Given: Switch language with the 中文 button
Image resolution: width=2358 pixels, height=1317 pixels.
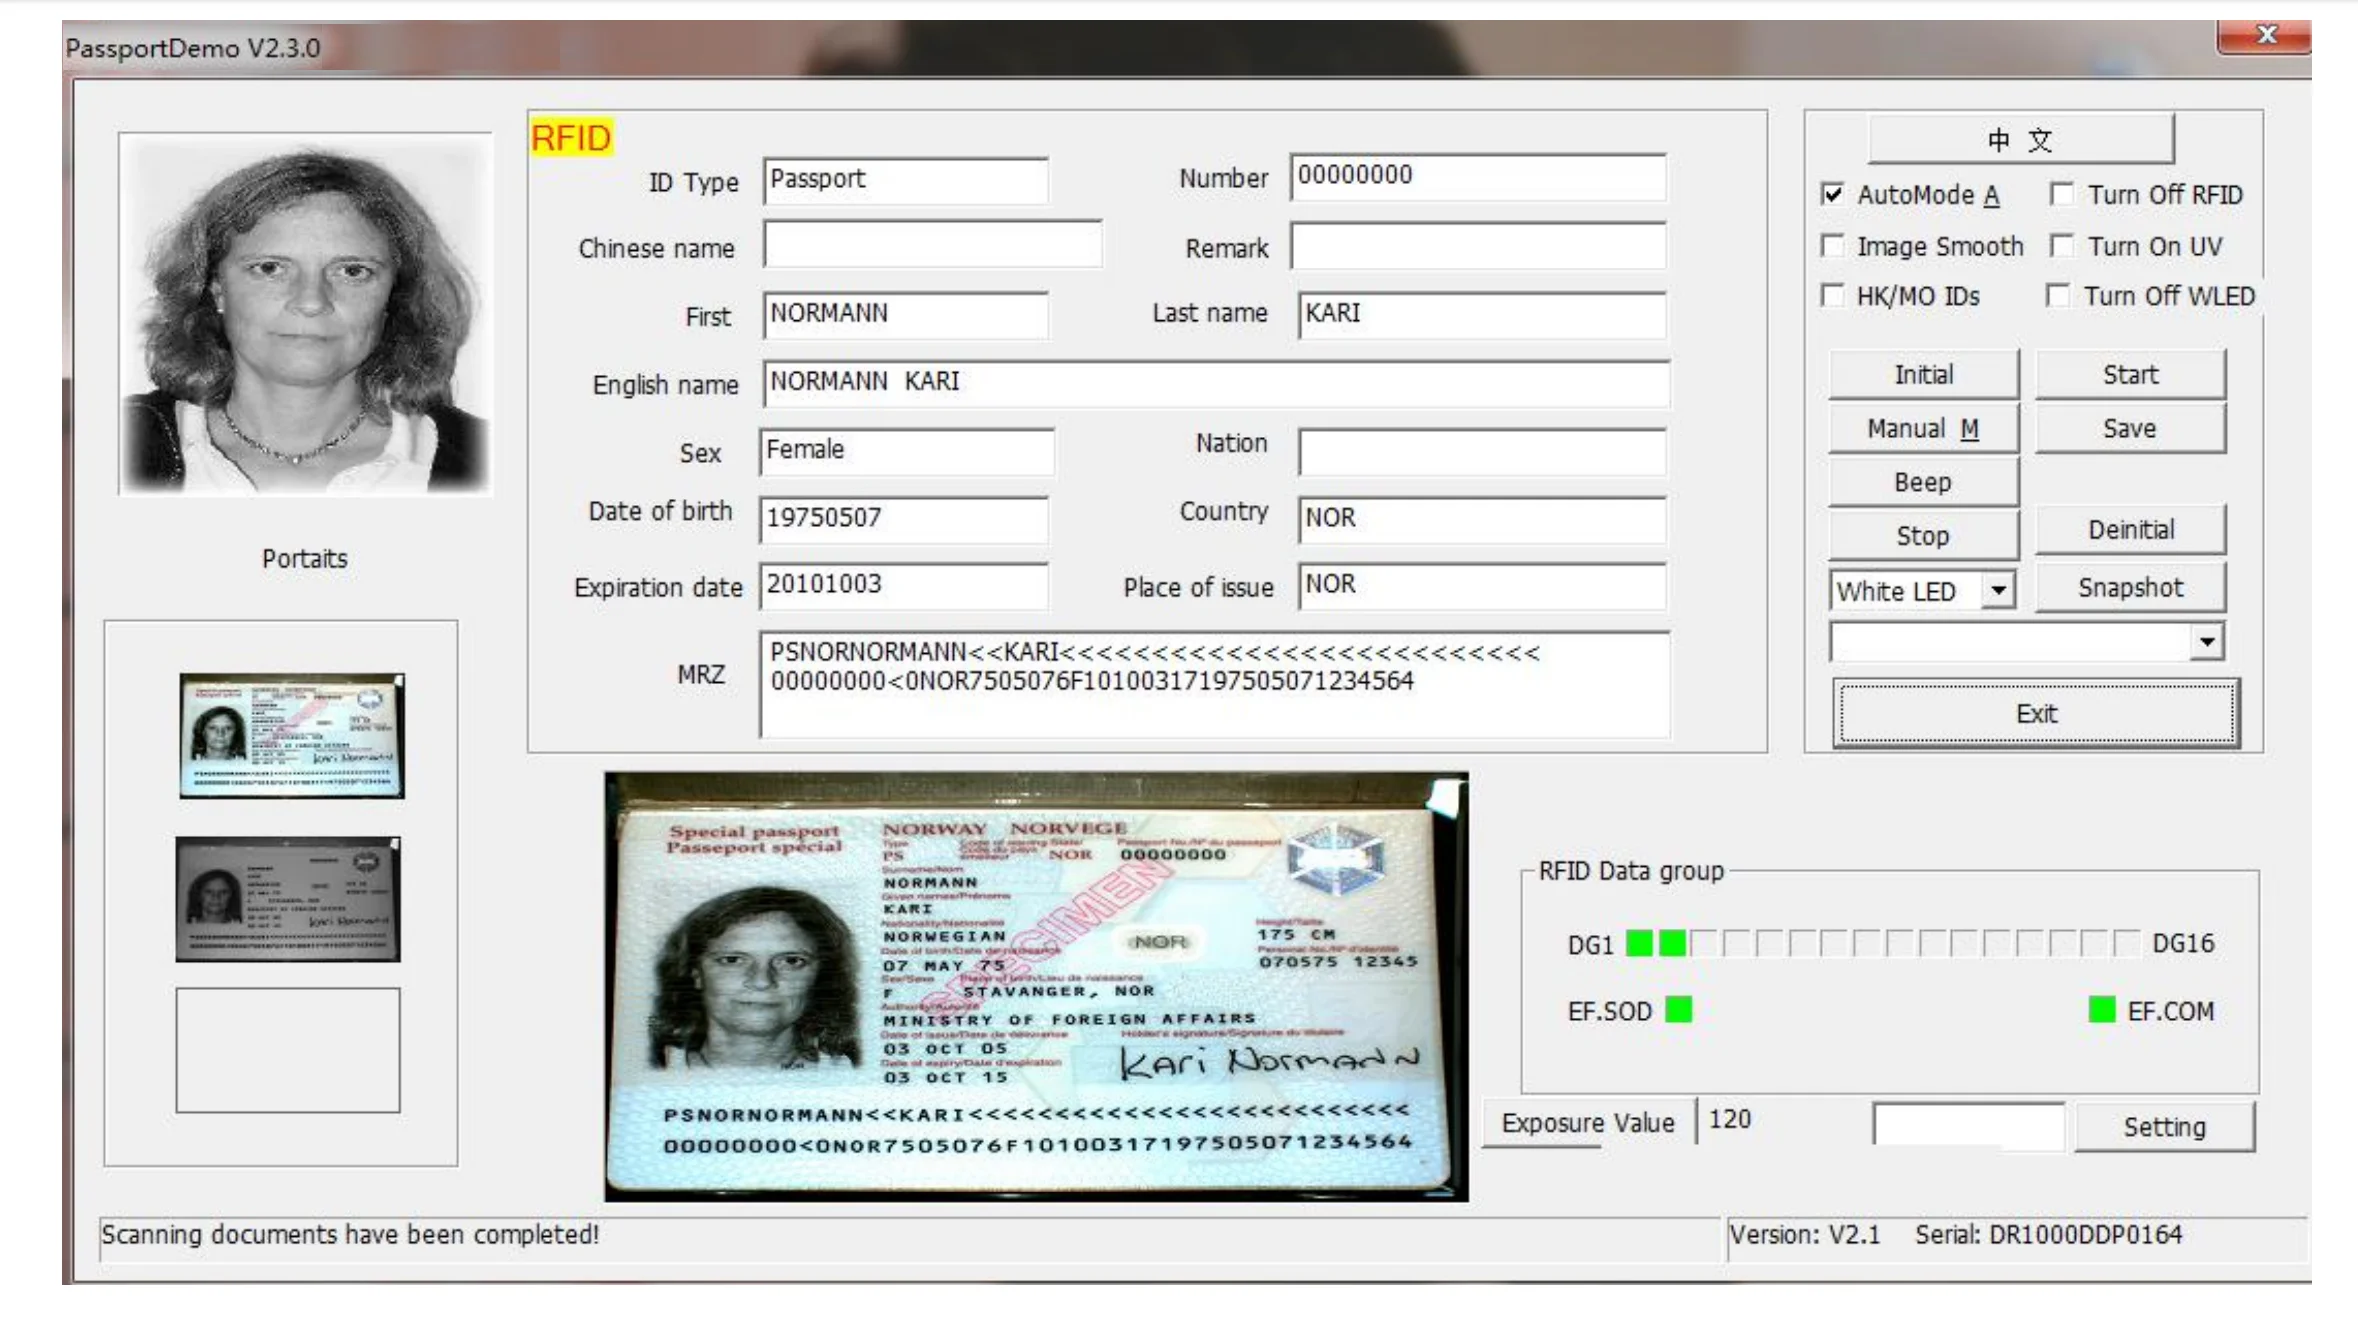Looking at the screenshot, I should pos(2020,140).
